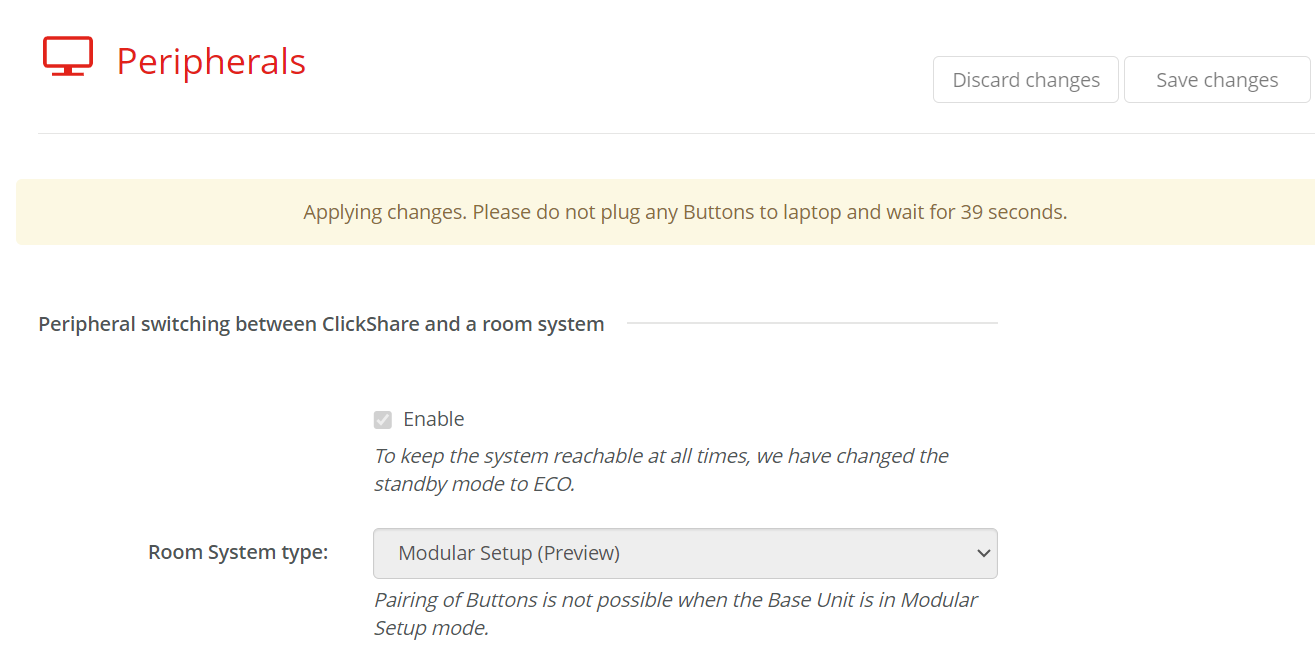The width and height of the screenshot is (1315, 665).
Task: Click the ClickShare monitor glyph at top left
Action: click(66, 56)
